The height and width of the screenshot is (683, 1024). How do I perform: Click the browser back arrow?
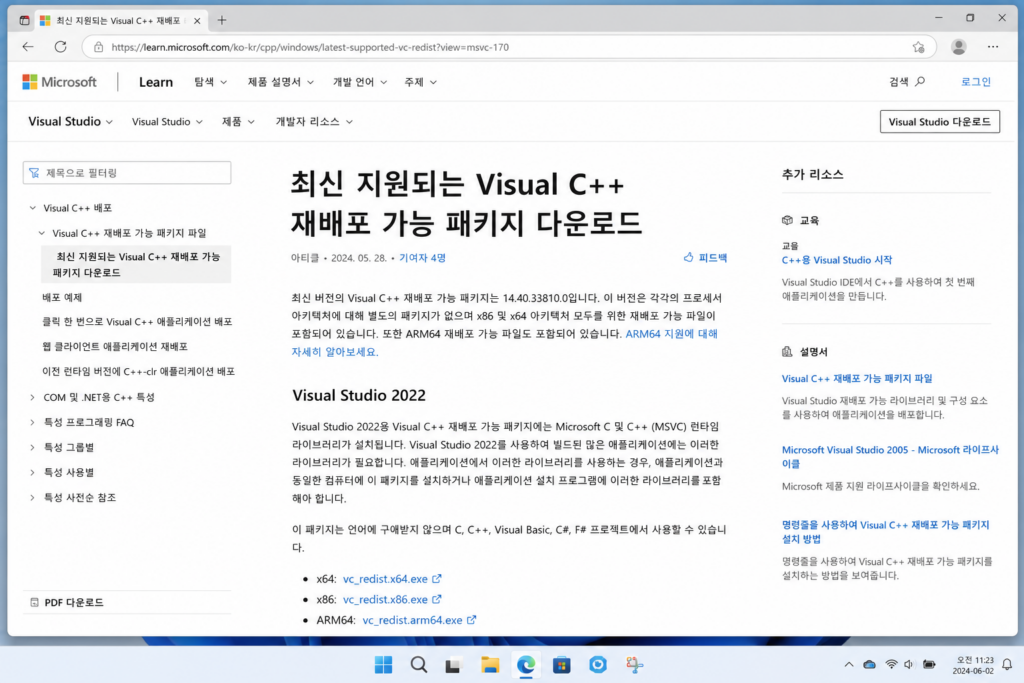(27, 46)
